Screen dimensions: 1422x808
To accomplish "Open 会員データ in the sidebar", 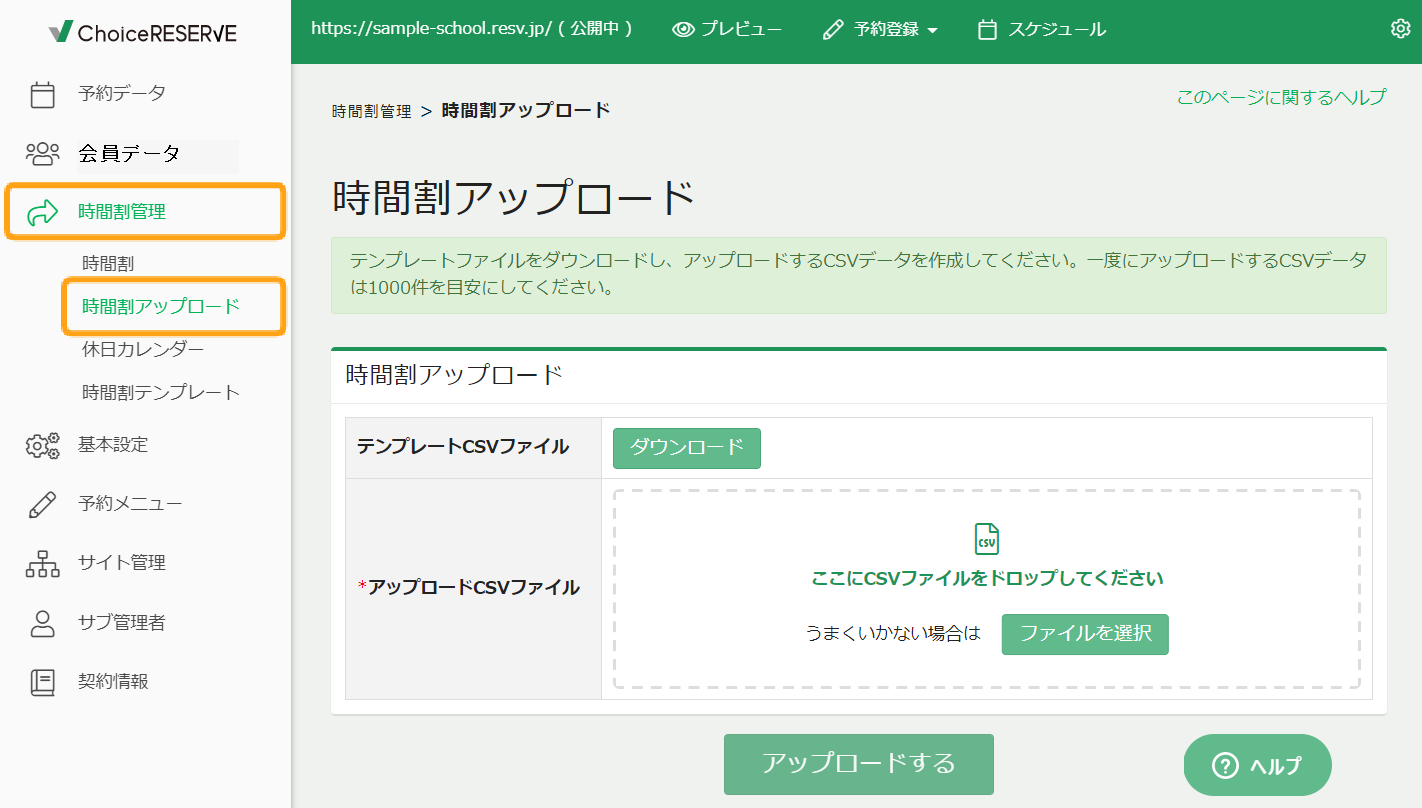I will 130,153.
